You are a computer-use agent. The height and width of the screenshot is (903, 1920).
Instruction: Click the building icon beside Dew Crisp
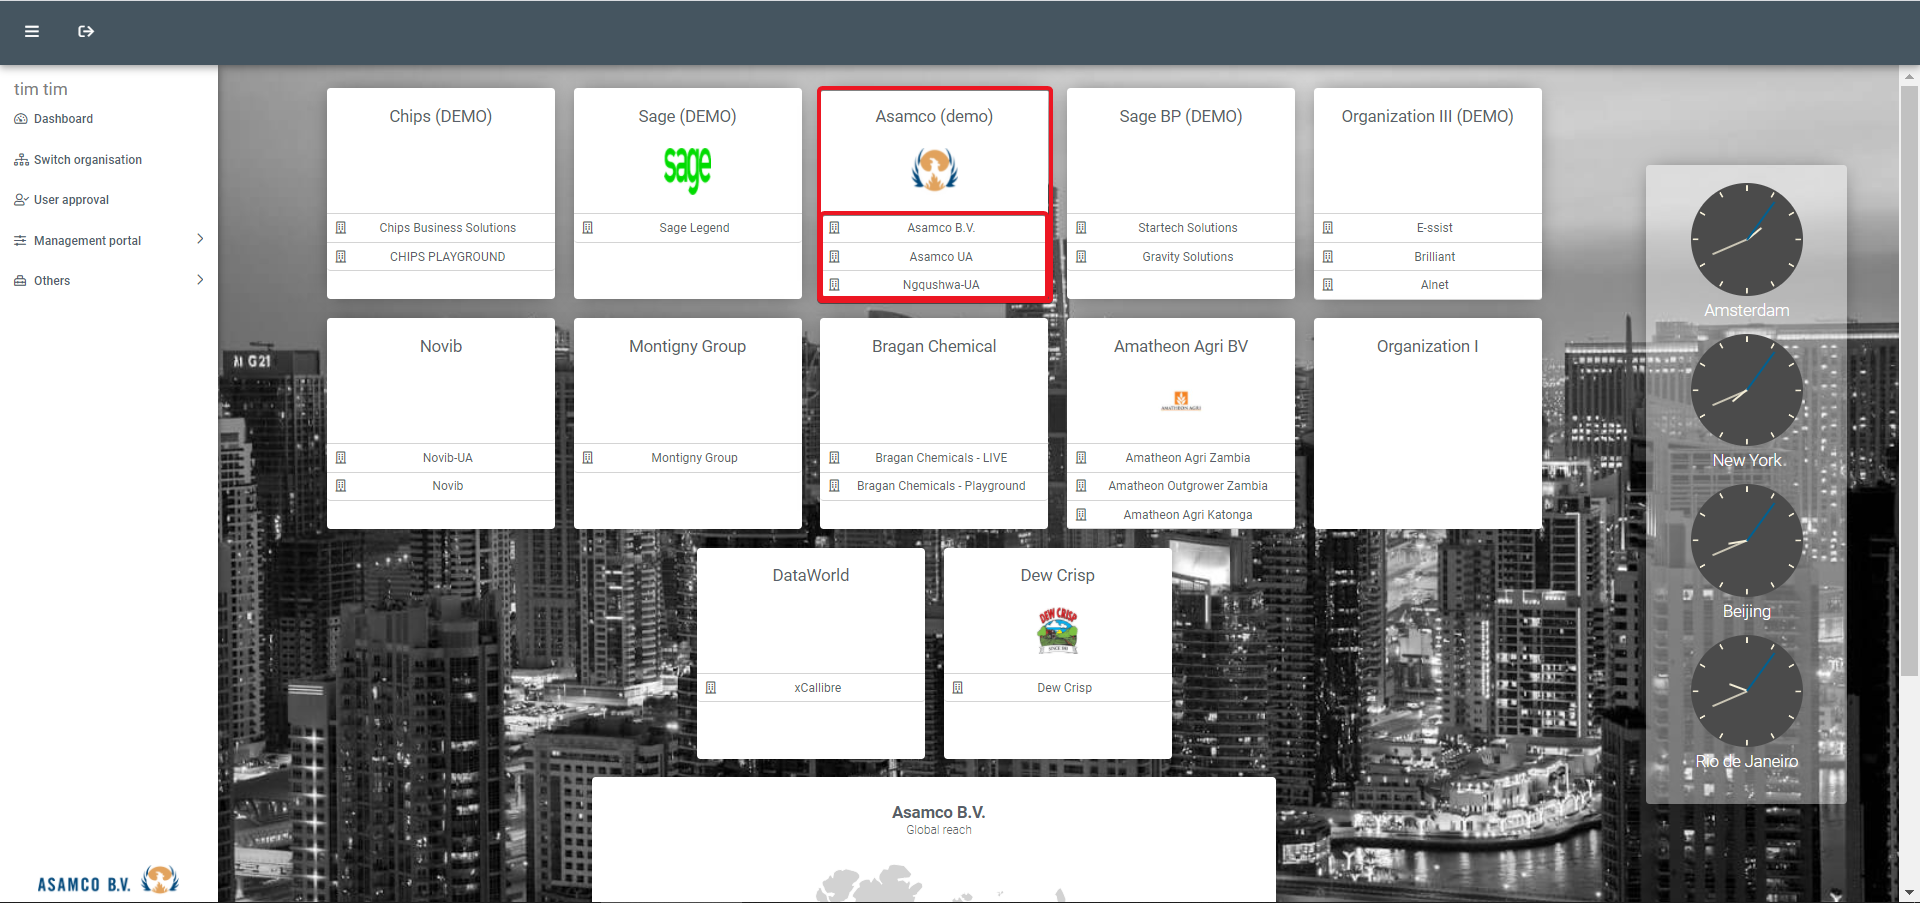coord(958,688)
